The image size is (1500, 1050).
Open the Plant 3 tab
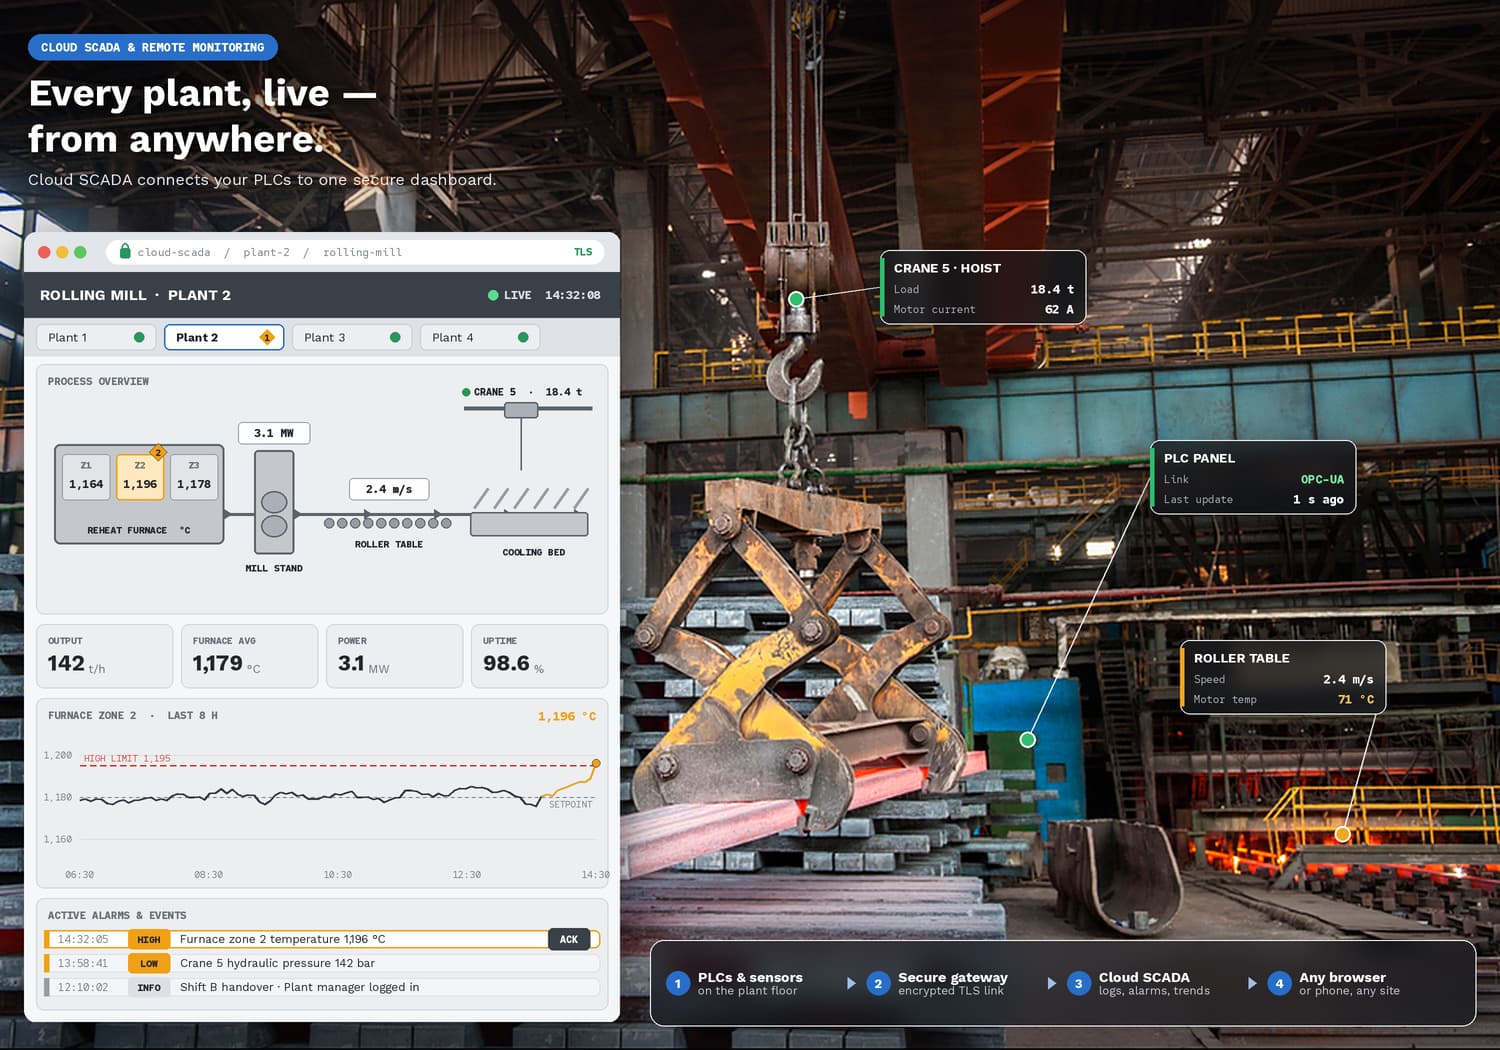click(352, 337)
